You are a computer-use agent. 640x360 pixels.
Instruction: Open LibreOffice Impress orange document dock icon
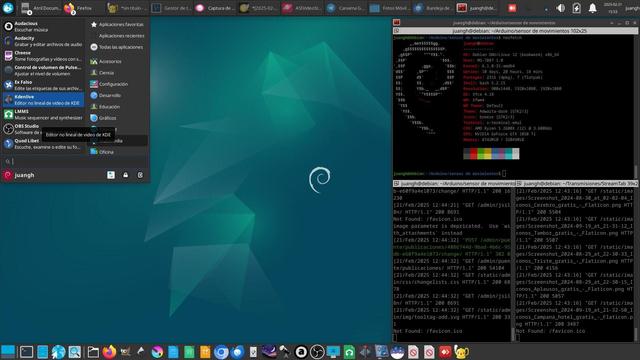point(205,352)
